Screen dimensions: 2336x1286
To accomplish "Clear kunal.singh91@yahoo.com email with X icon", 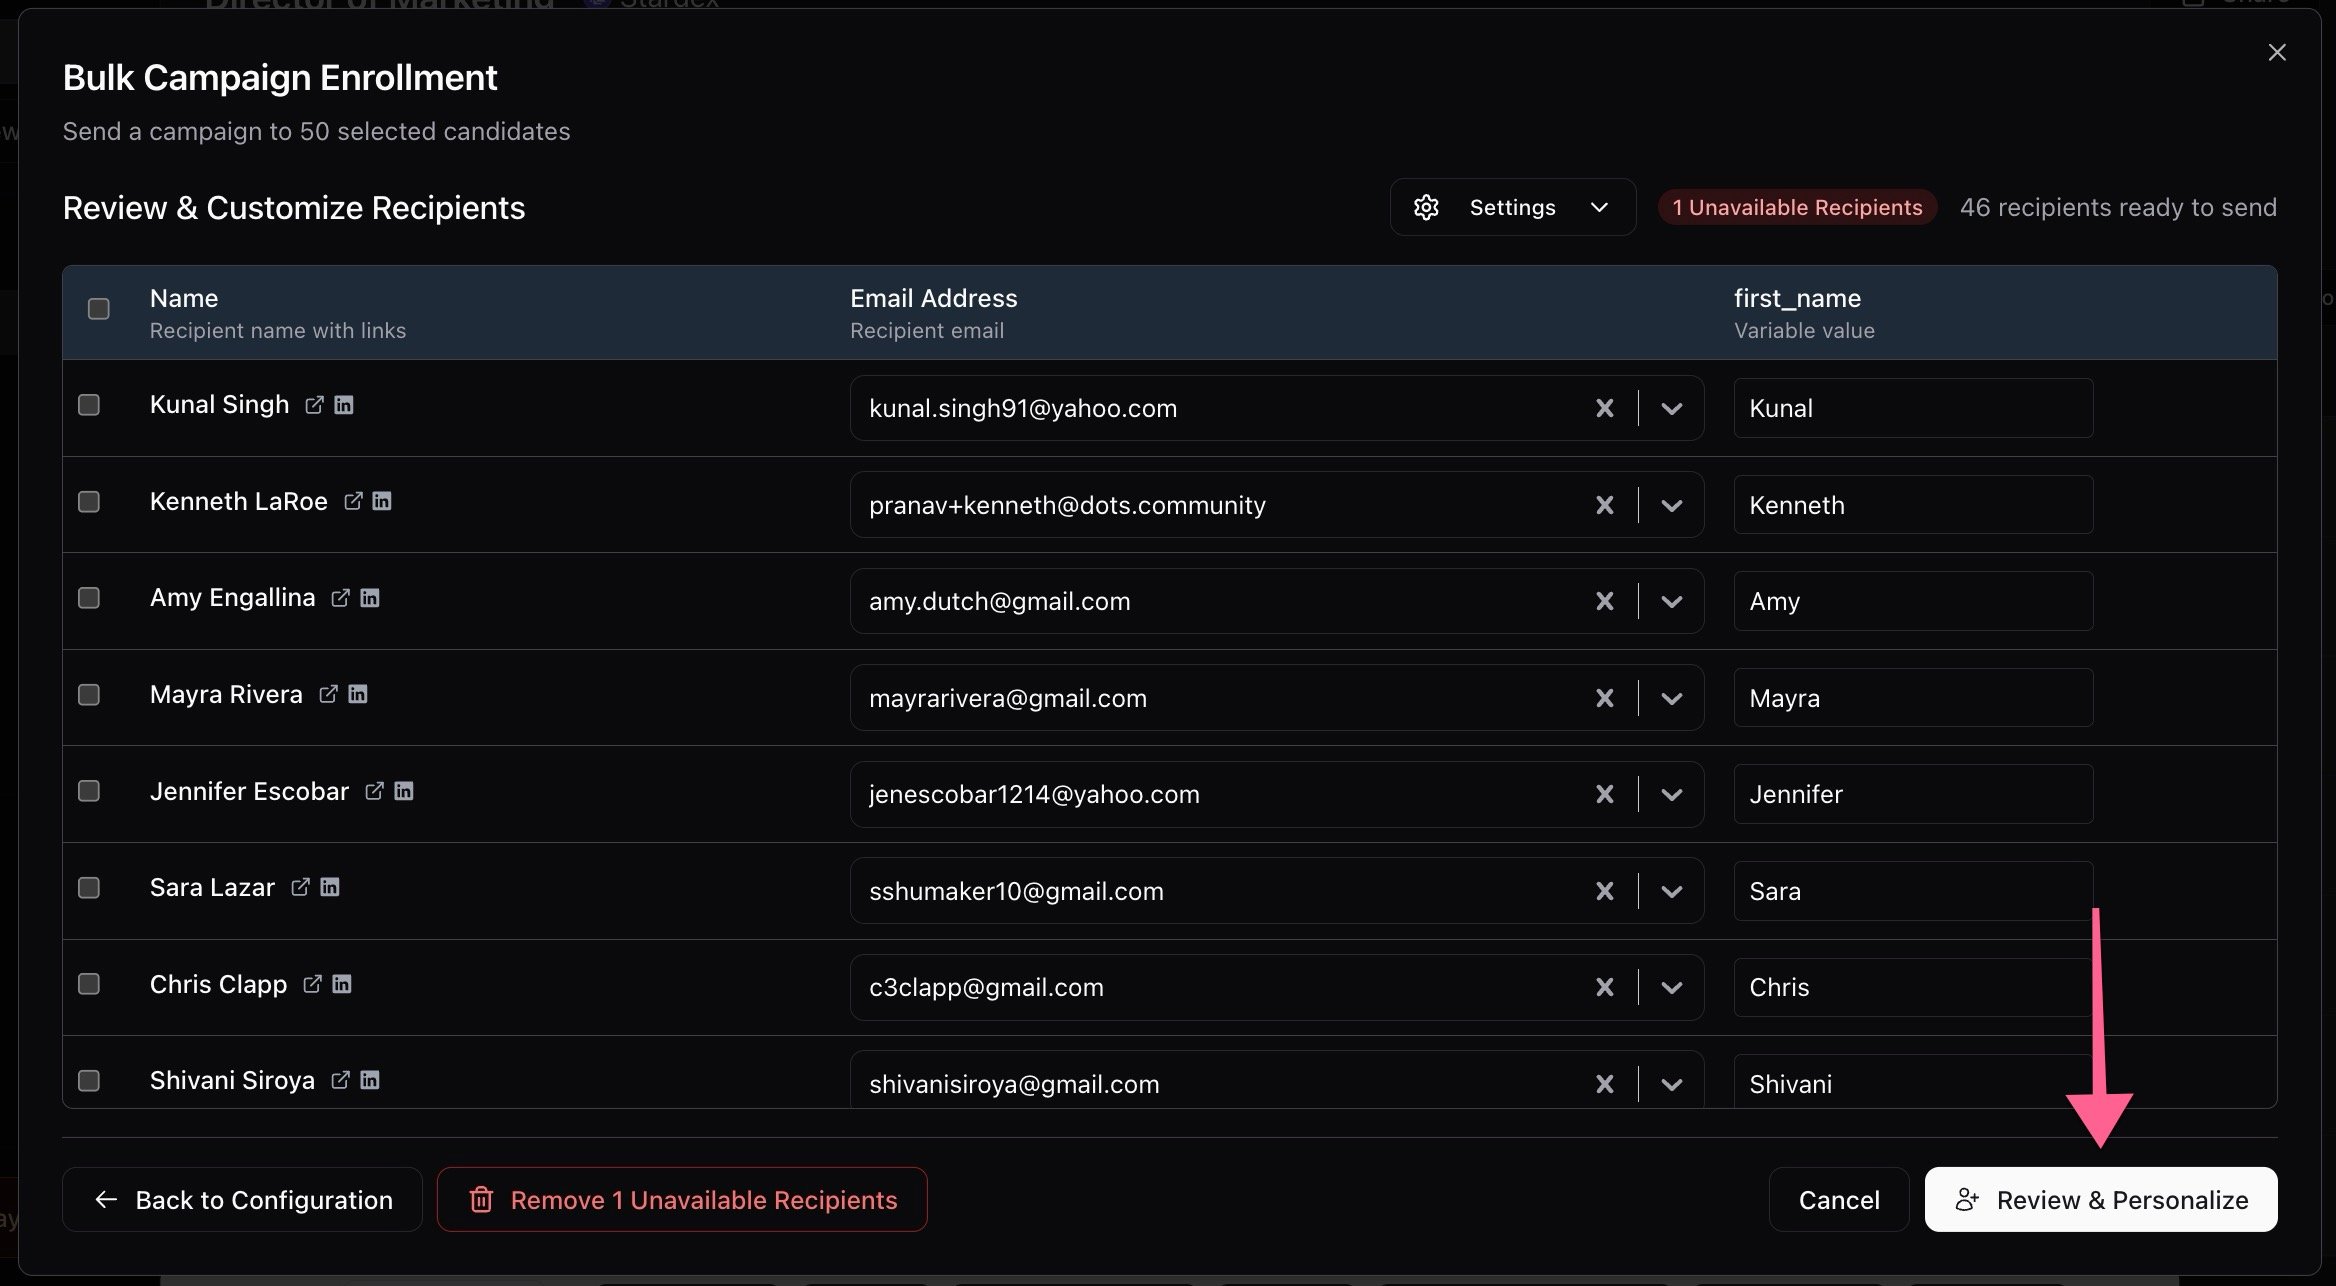I will tap(1605, 408).
